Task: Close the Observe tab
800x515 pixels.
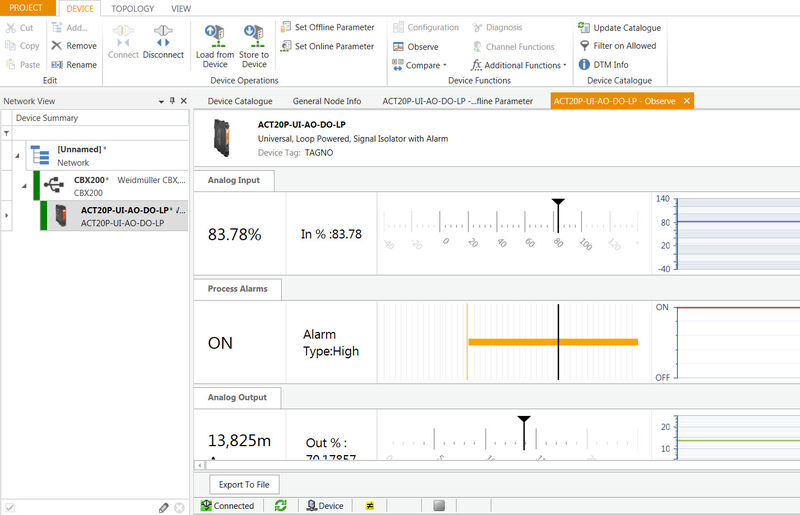Action: pos(686,101)
